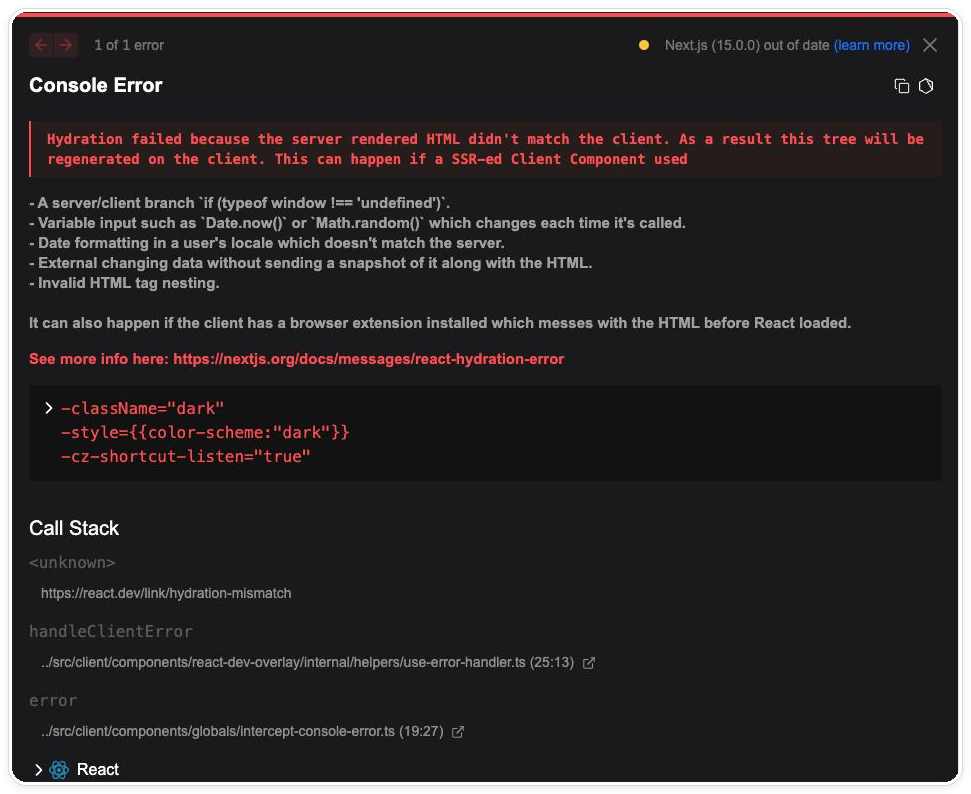The width and height of the screenshot is (971, 794).
Task: Click the '1 of 1 error' counter
Action: coord(129,45)
